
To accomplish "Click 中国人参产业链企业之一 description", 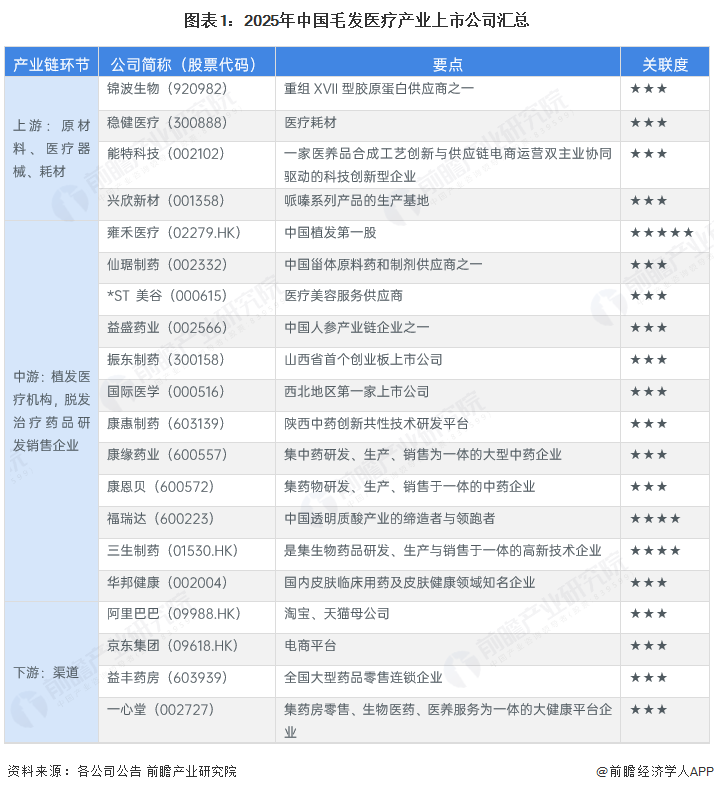I will [x=356, y=328].
